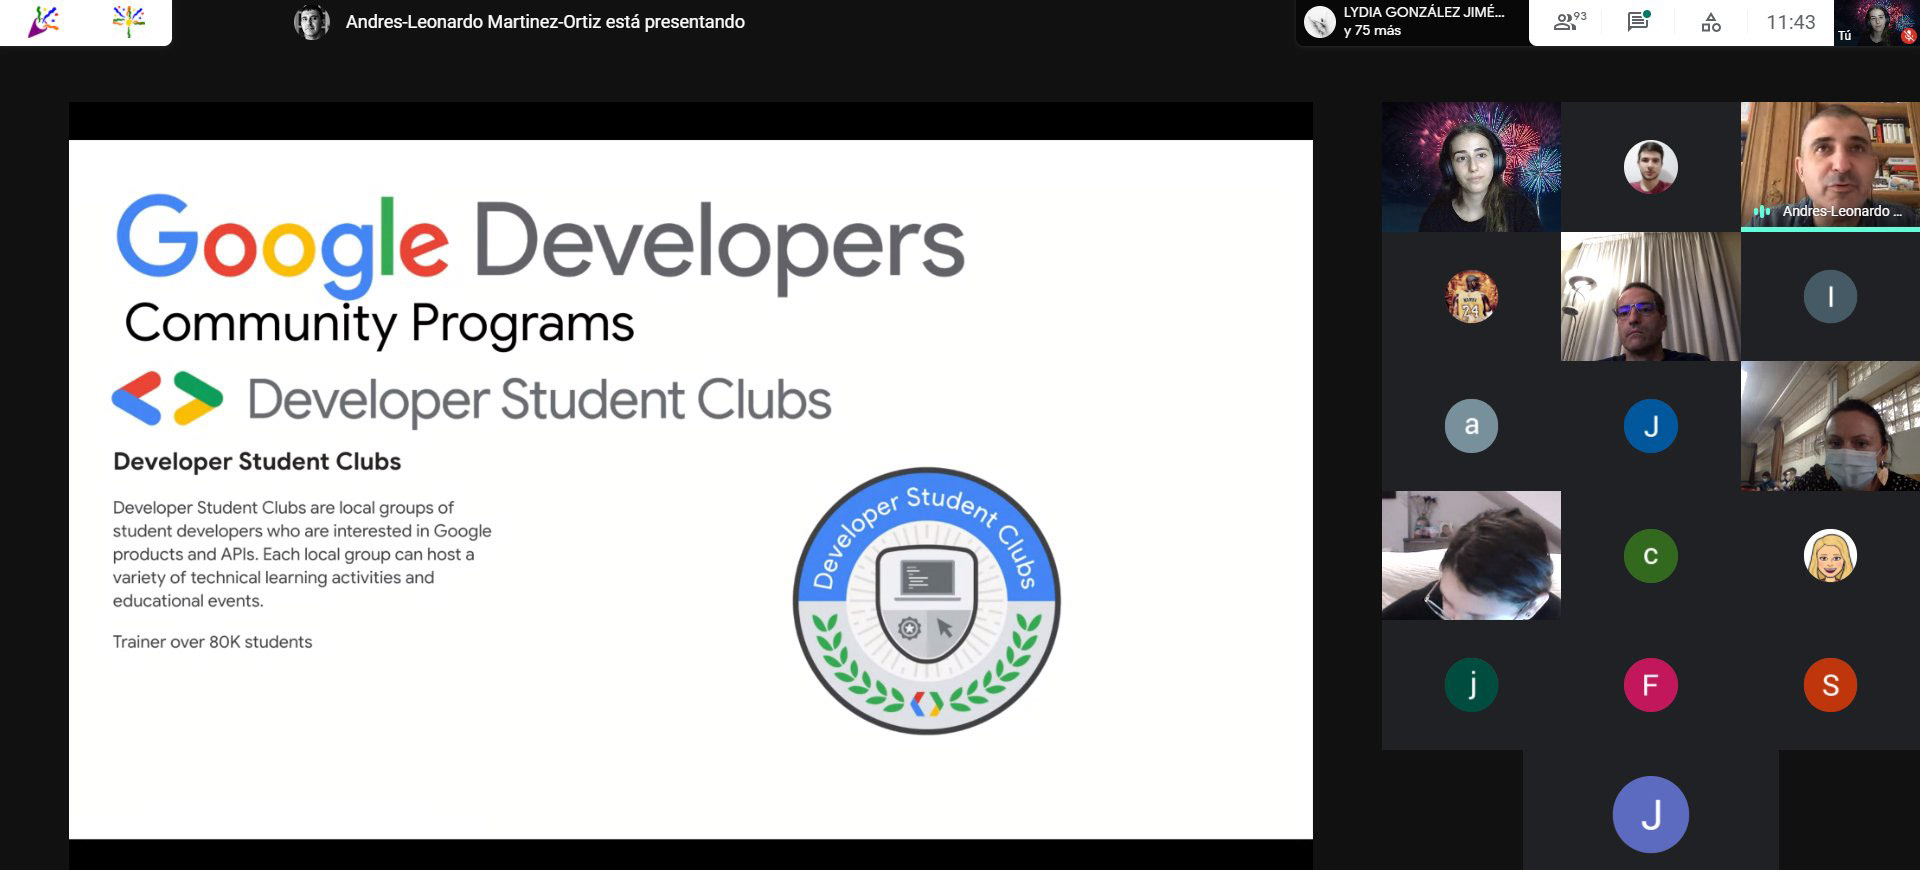Click the party popper icon top left
This screenshot has width=1920, height=870.
[43, 21]
